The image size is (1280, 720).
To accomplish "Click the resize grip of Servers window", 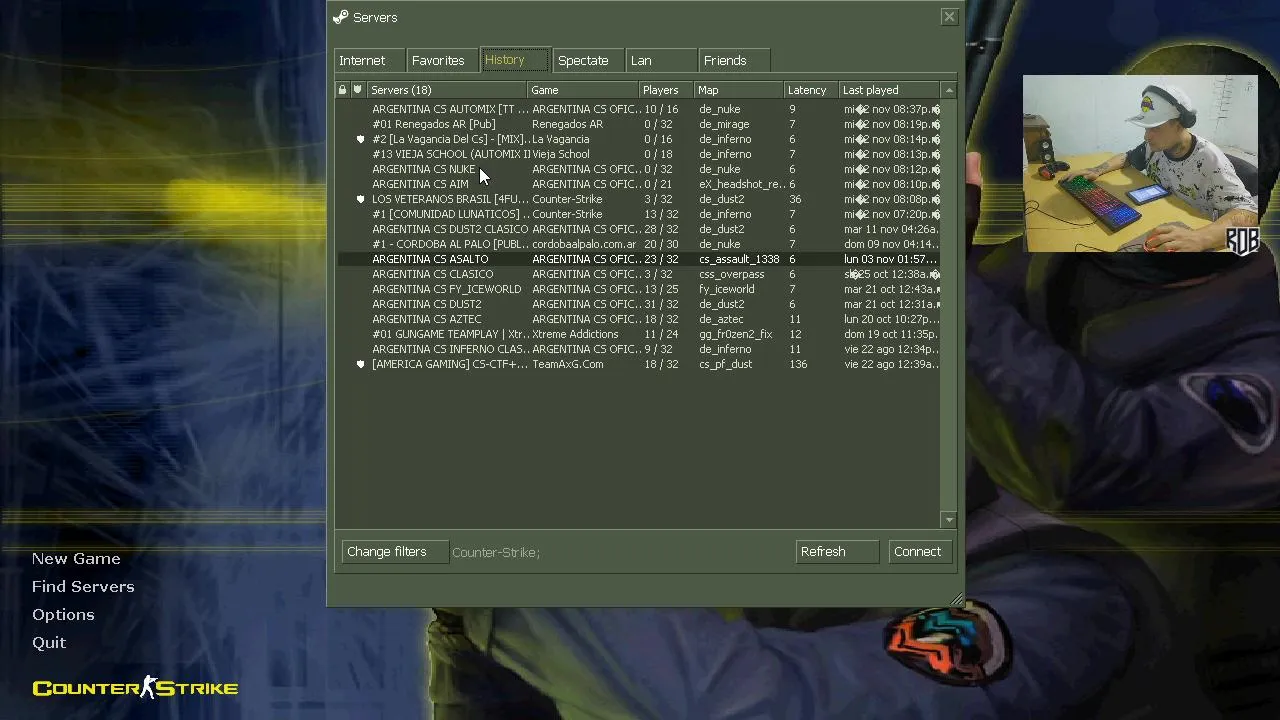I will coord(957,600).
